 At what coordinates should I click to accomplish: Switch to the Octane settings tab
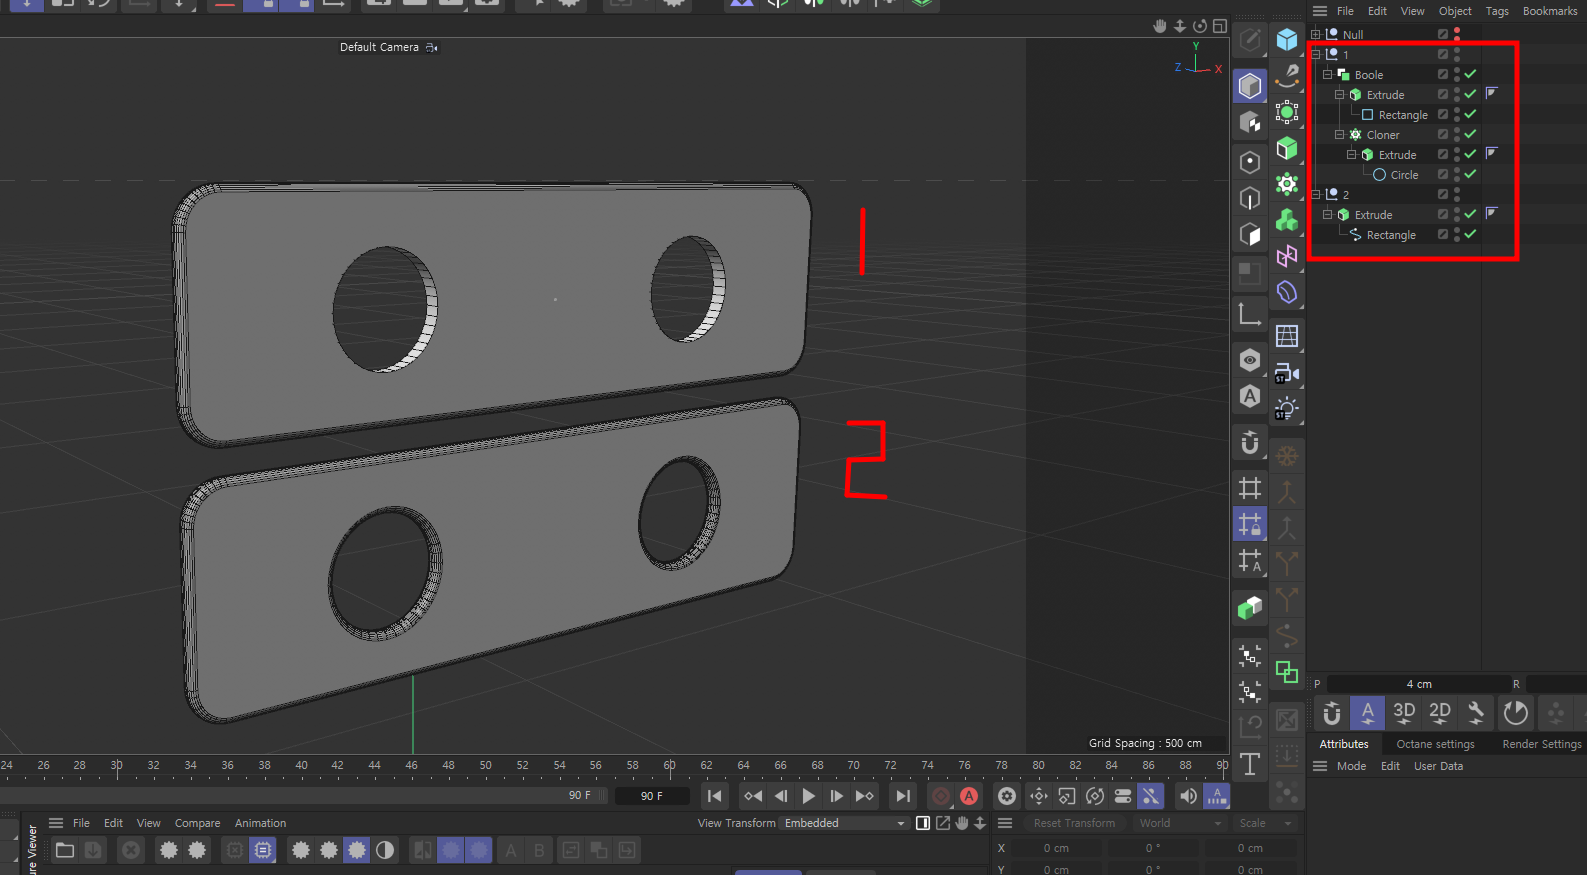tap(1435, 744)
